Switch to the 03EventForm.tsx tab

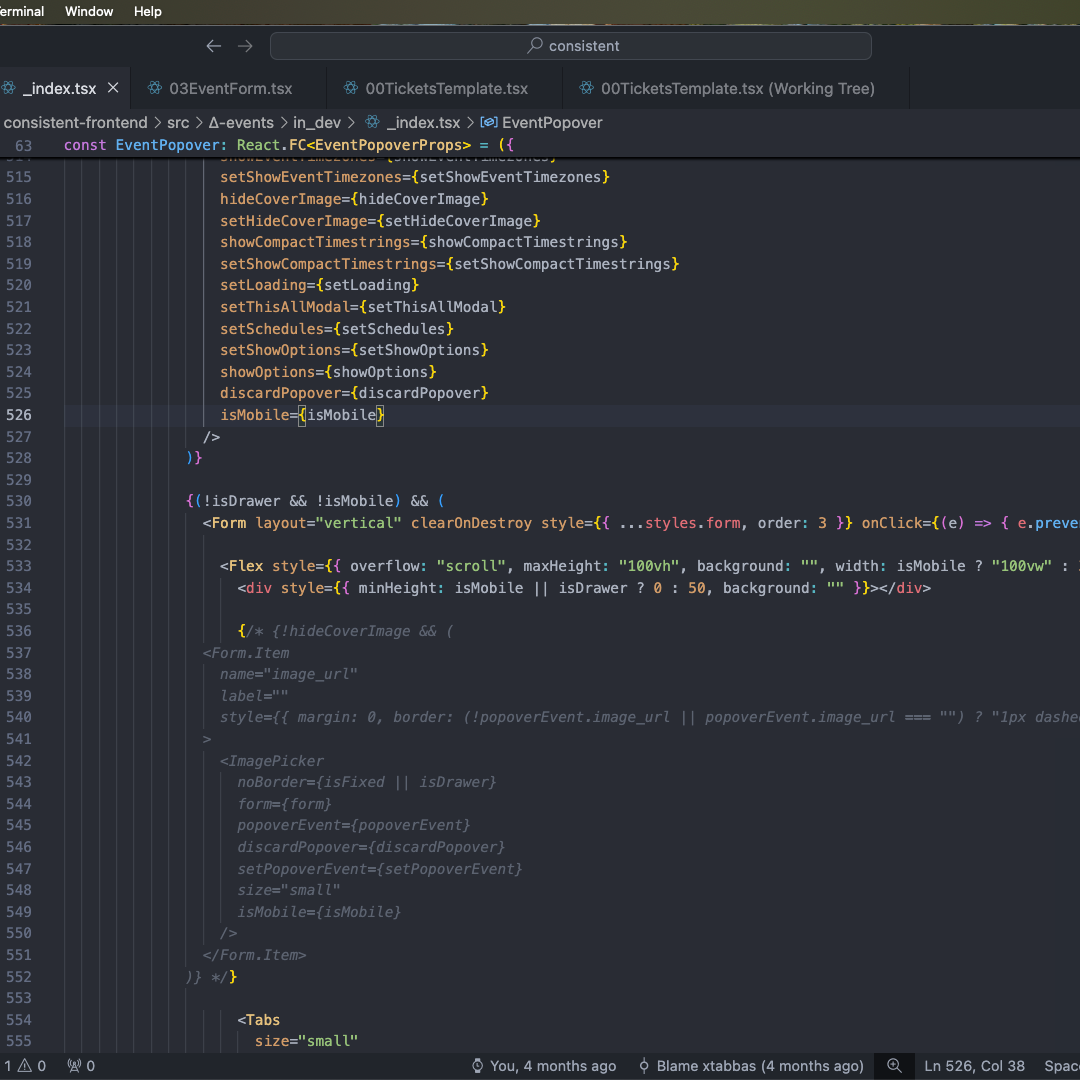coord(230,88)
